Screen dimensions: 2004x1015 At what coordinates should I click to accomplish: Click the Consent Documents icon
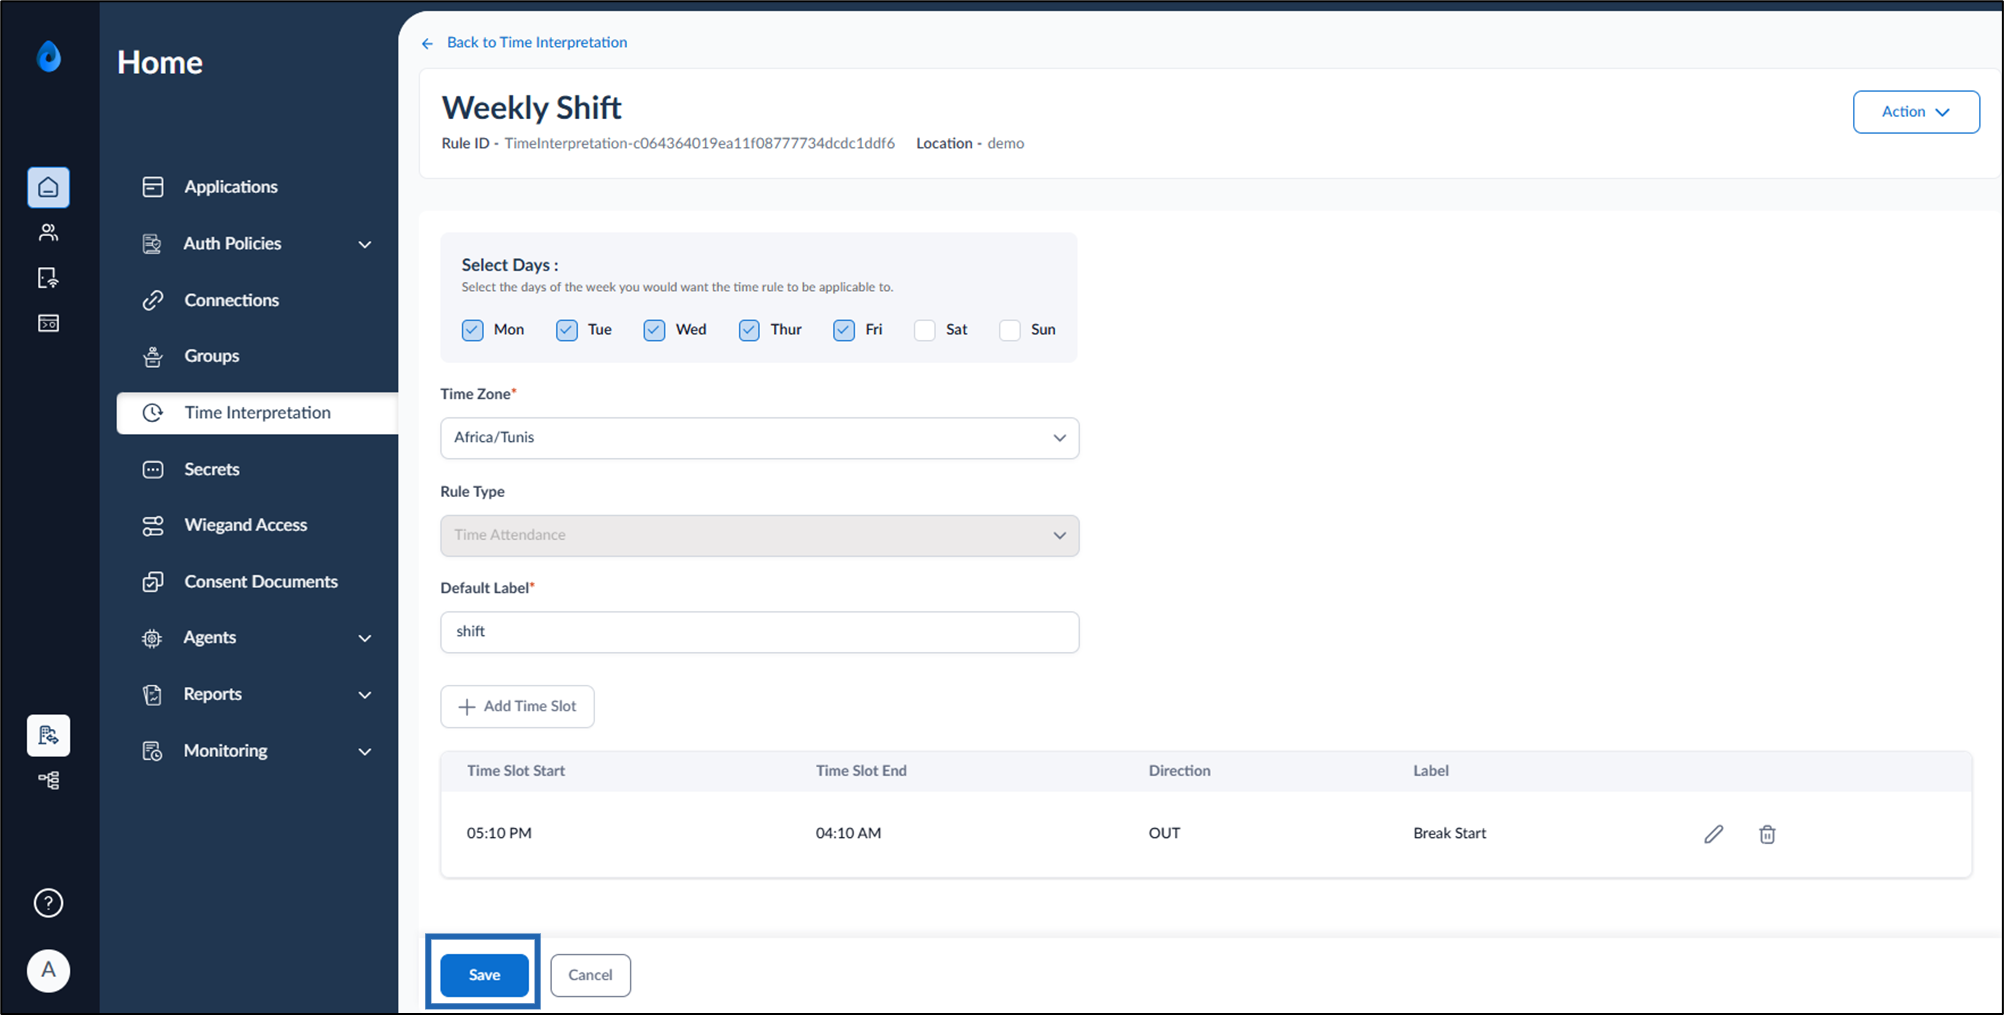[x=153, y=582]
